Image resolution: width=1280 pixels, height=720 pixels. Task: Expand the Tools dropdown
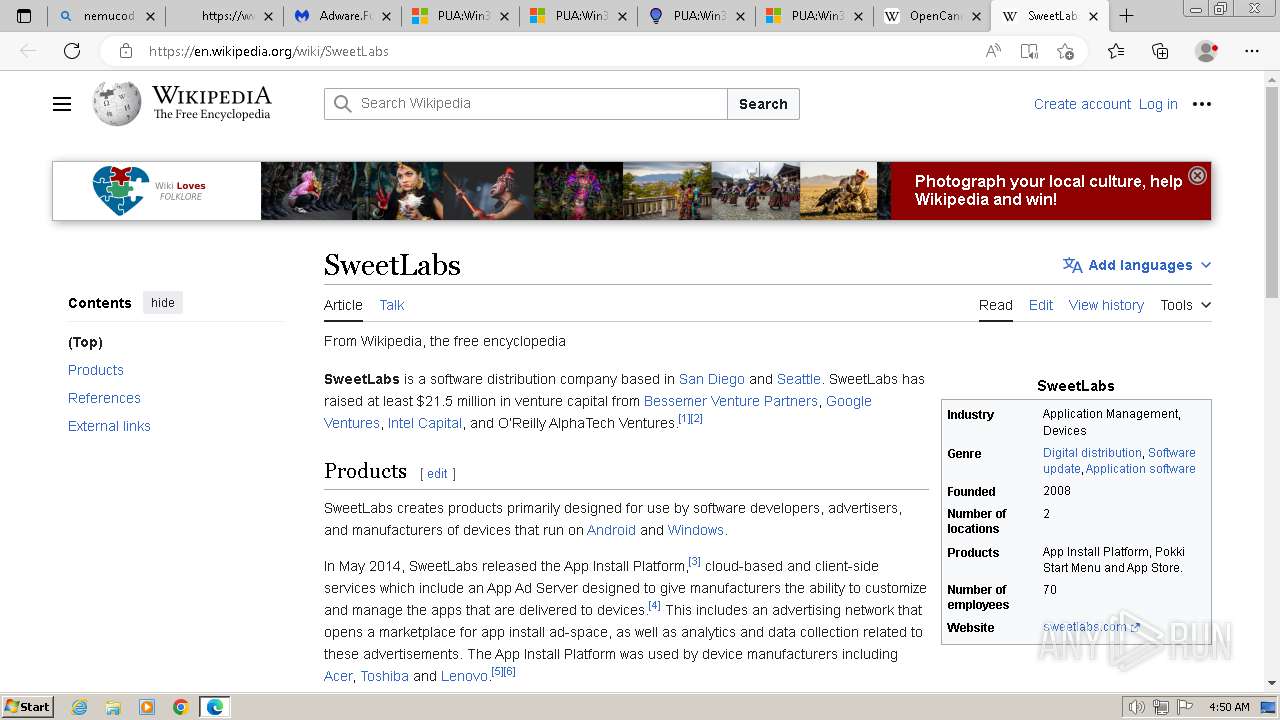coord(1186,305)
